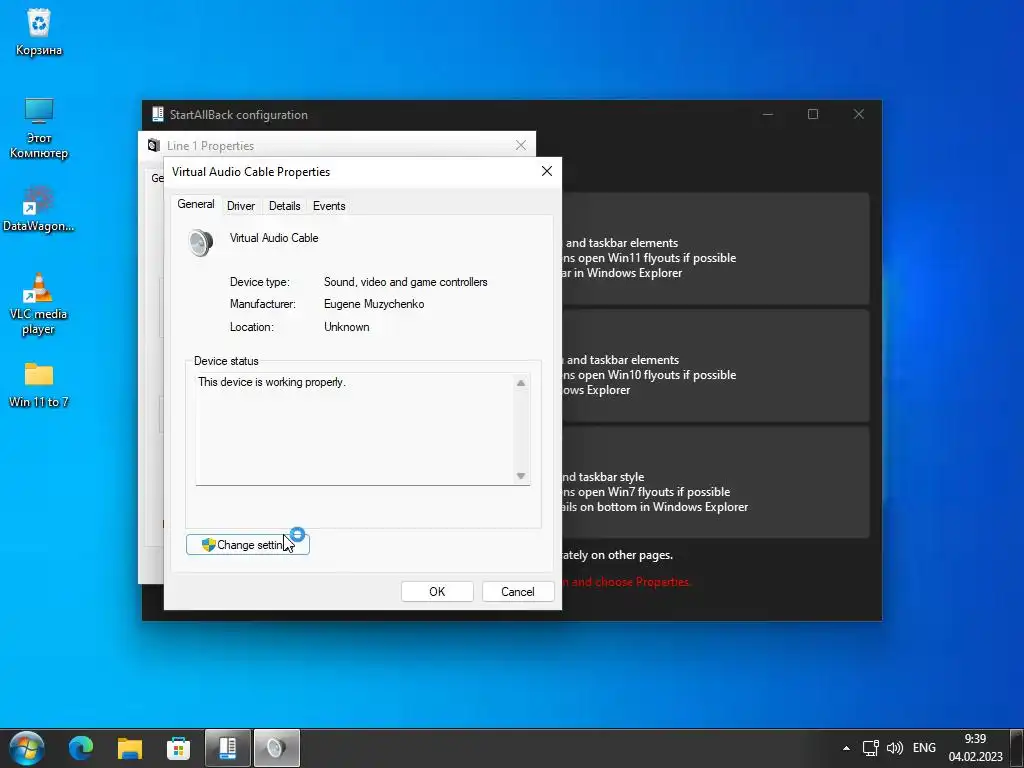Image resolution: width=1024 pixels, height=768 pixels.
Task: Open File Explorer from taskbar
Action: pyautogui.click(x=130, y=748)
